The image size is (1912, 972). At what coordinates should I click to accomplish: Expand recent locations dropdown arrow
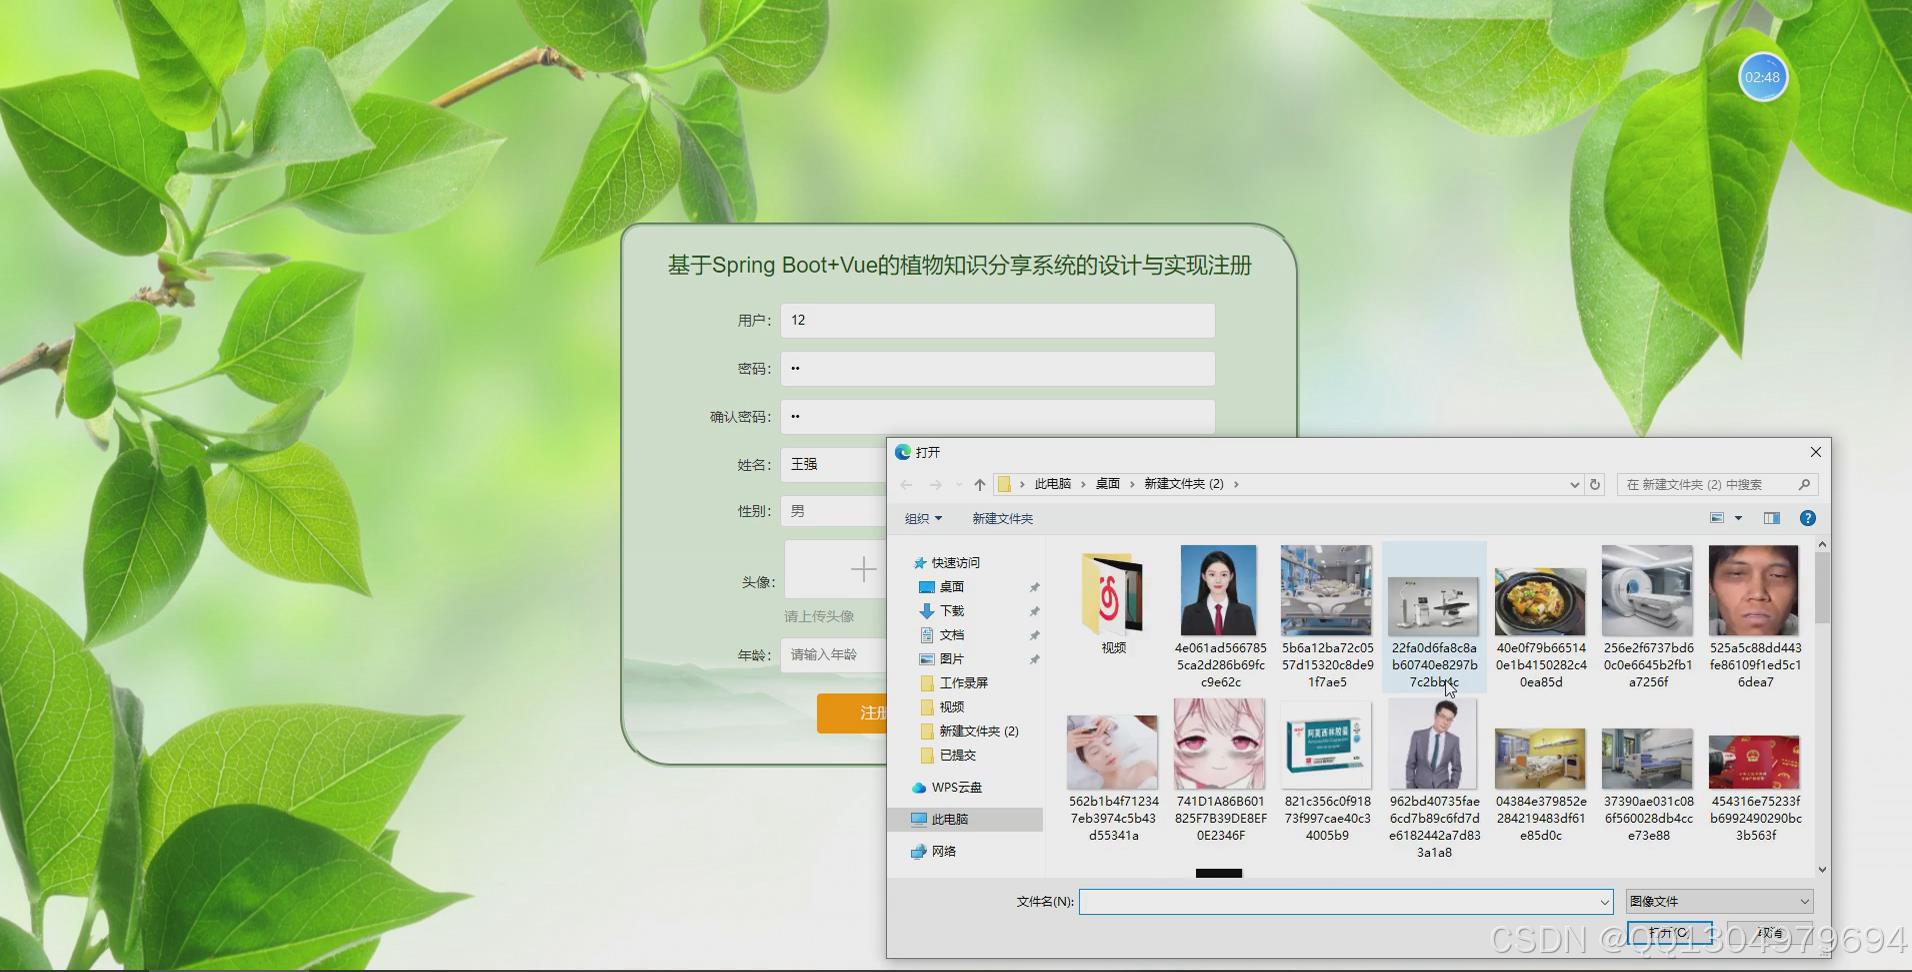(x=959, y=485)
